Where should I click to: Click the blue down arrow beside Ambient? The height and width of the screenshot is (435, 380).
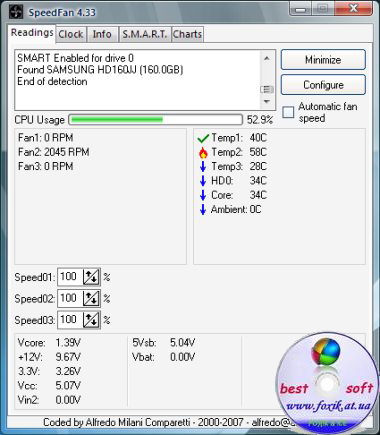203,209
